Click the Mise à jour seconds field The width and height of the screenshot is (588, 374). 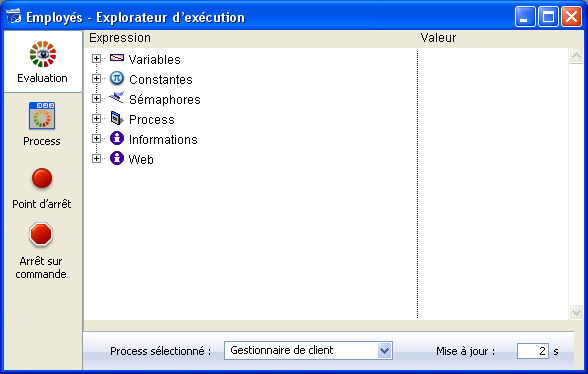[x=532, y=351]
